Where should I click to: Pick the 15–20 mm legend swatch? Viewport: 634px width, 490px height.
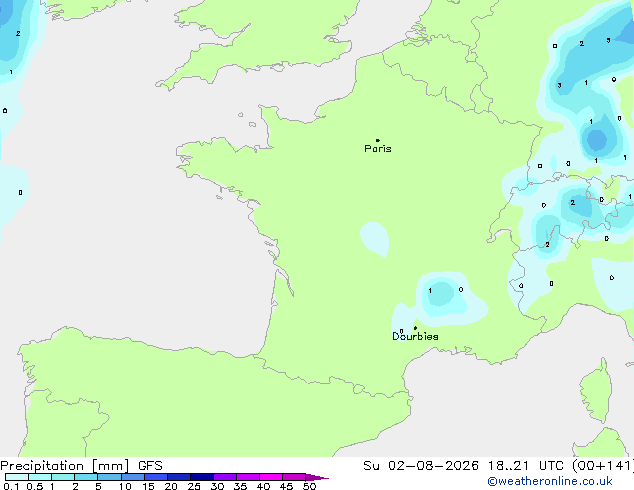156,477
